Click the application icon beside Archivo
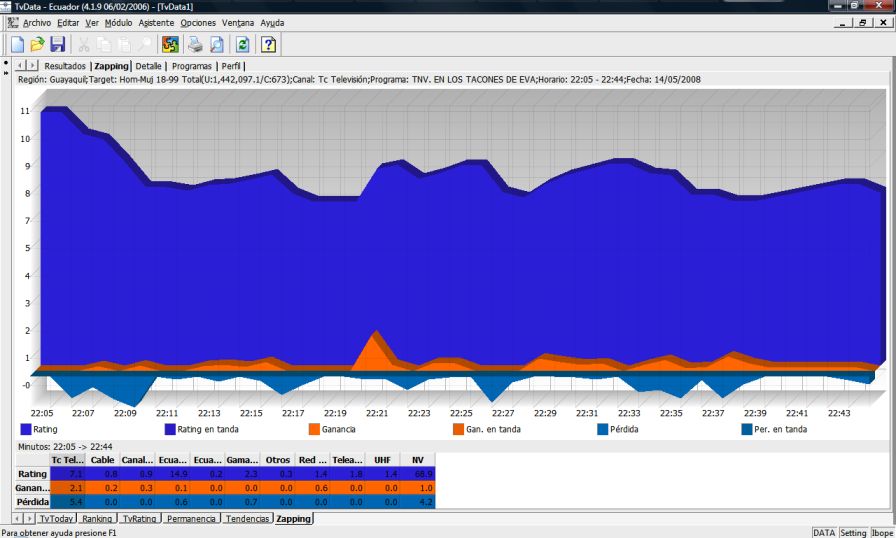 (13, 23)
